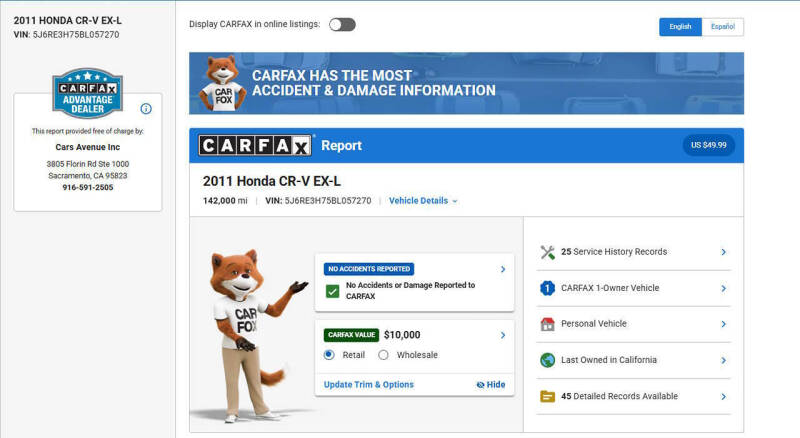
Task: Hide the CARFAX value section
Action: [491, 384]
